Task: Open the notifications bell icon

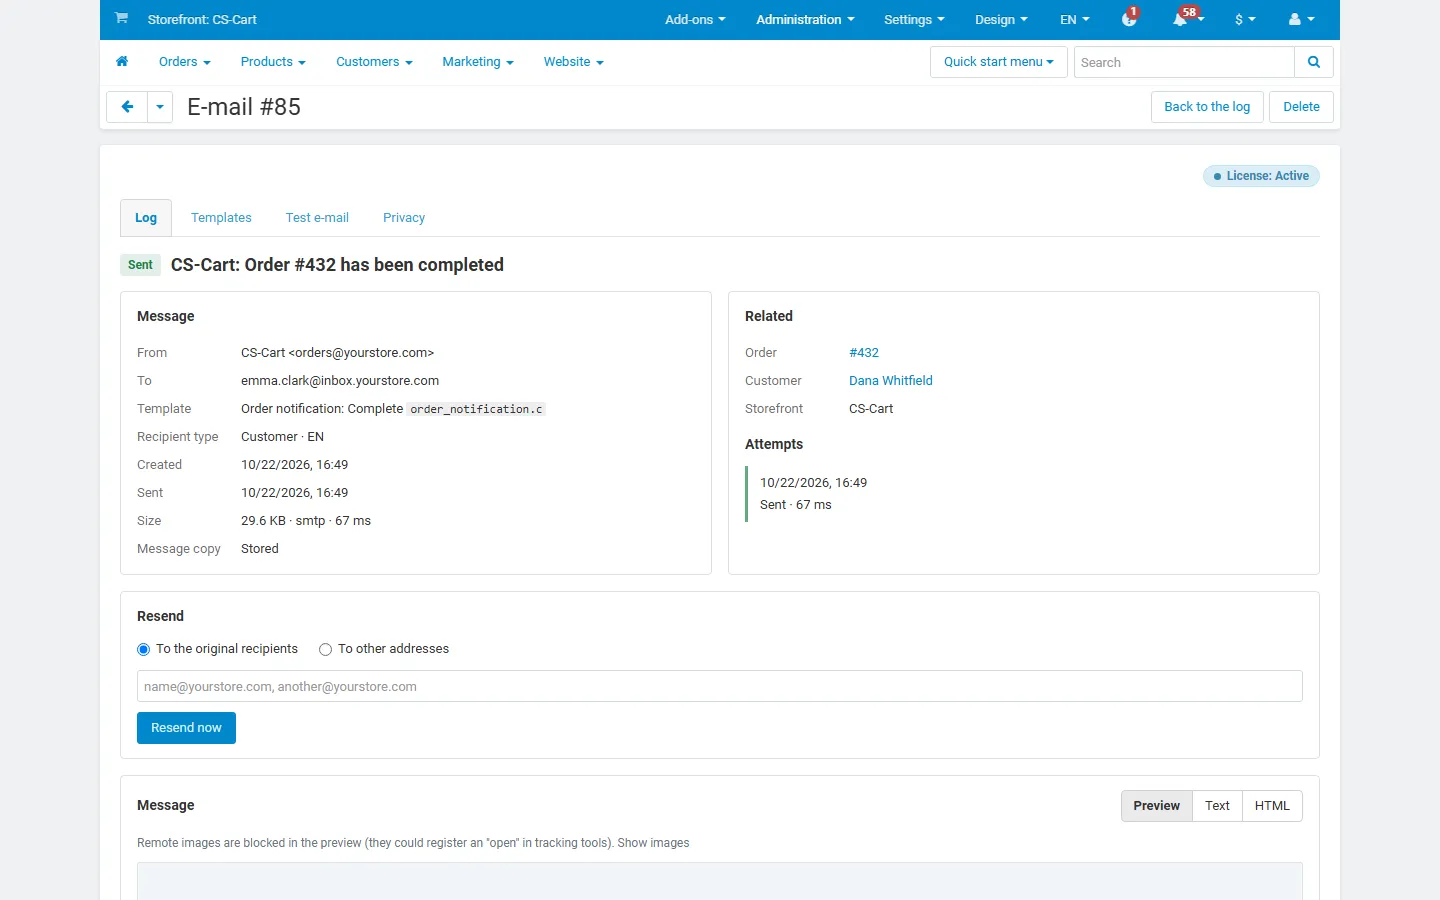Action: click(x=1181, y=19)
